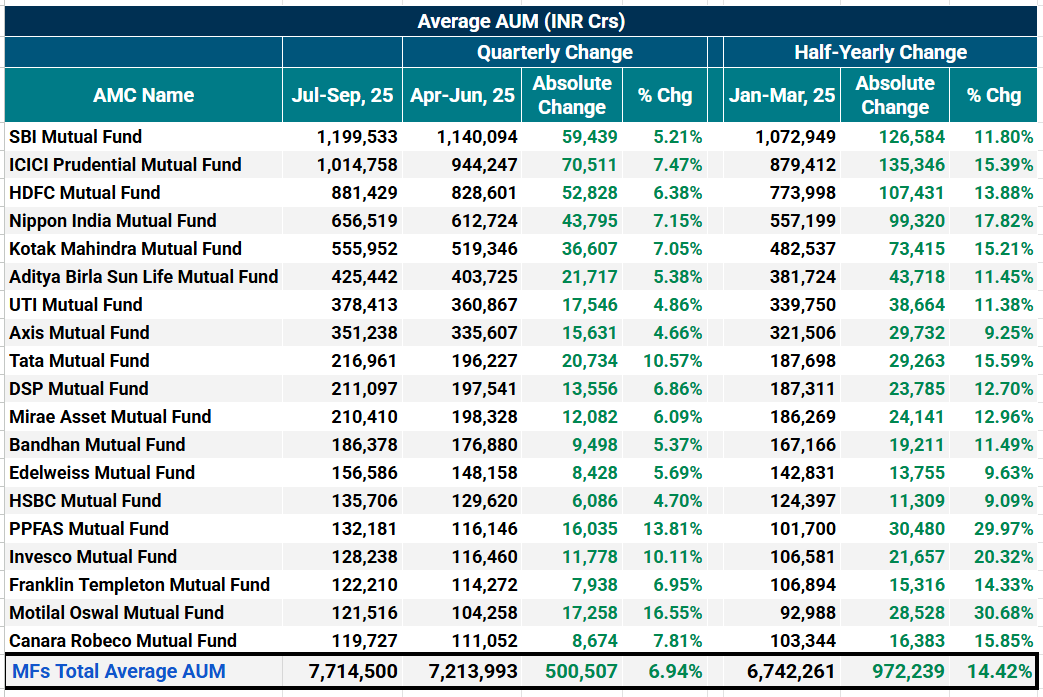Select the 'Apr-Jun, 25' column header
The image size is (1043, 697).
[x=462, y=95]
